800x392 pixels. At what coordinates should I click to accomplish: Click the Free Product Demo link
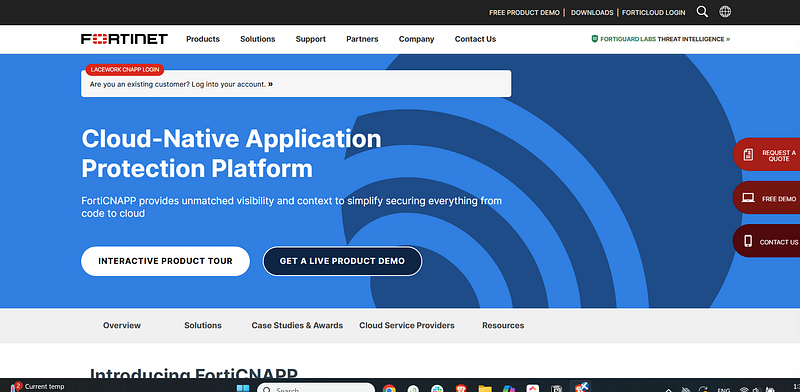click(x=524, y=12)
